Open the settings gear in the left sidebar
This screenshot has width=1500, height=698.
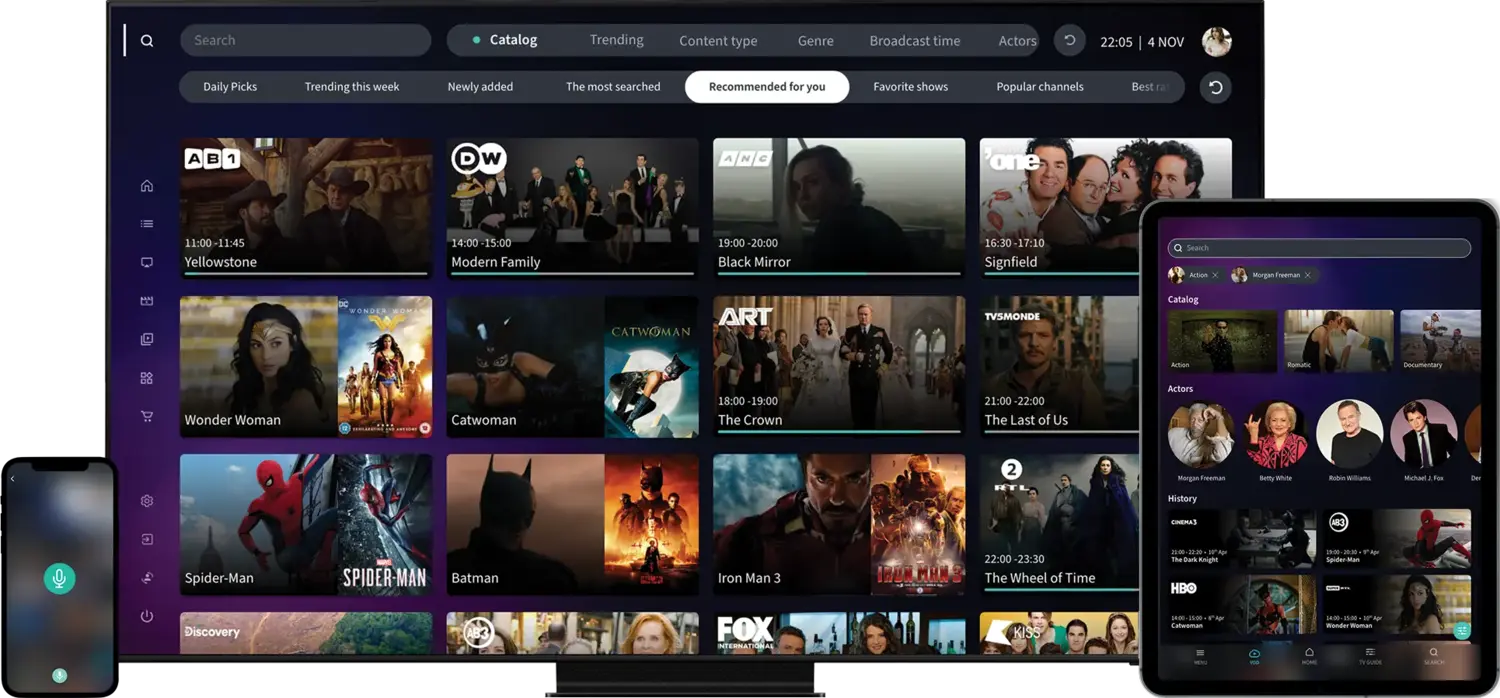[147, 500]
